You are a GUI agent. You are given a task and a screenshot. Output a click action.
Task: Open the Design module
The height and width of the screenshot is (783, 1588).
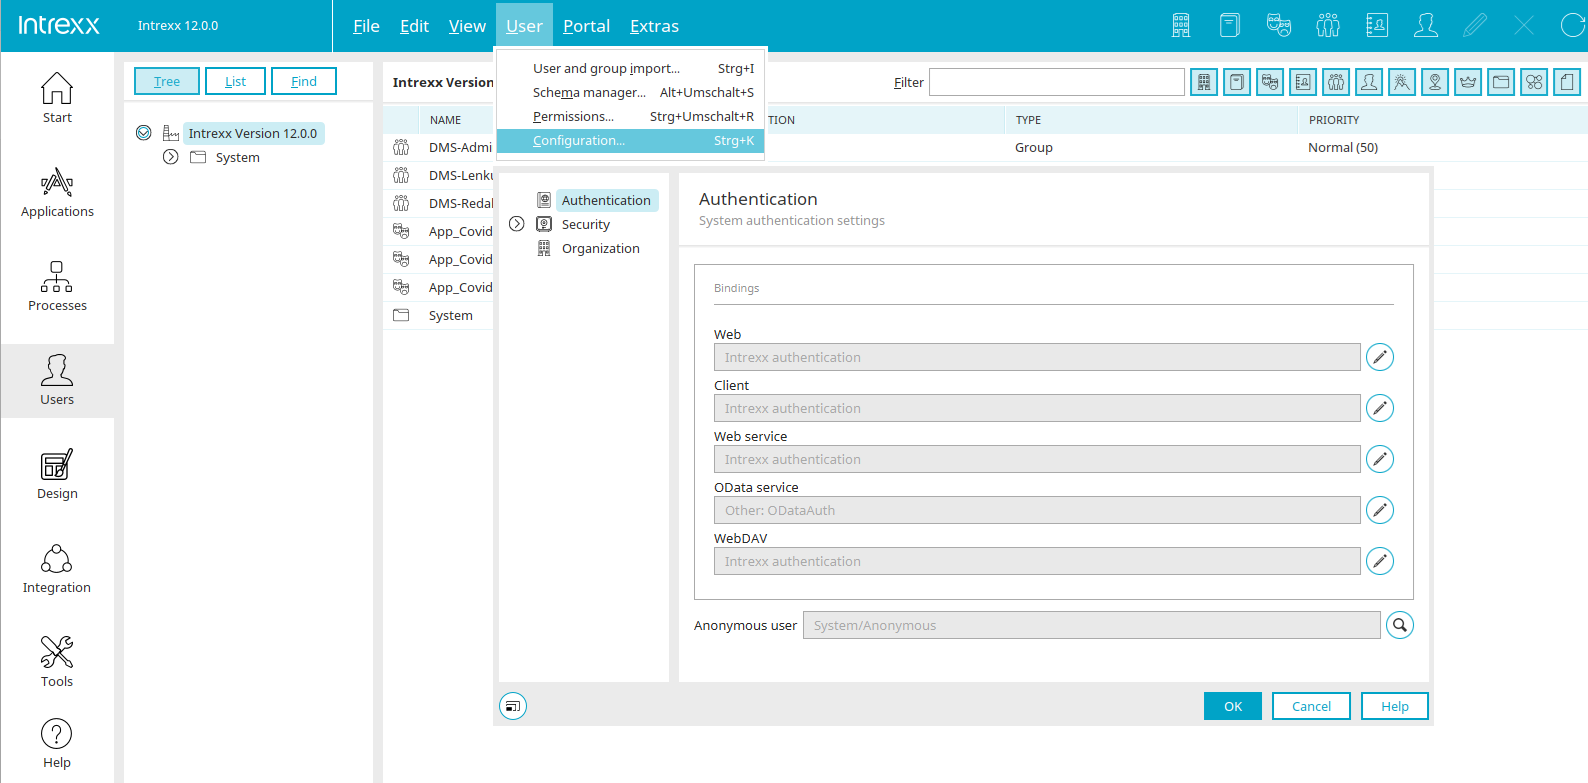[57, 474]
